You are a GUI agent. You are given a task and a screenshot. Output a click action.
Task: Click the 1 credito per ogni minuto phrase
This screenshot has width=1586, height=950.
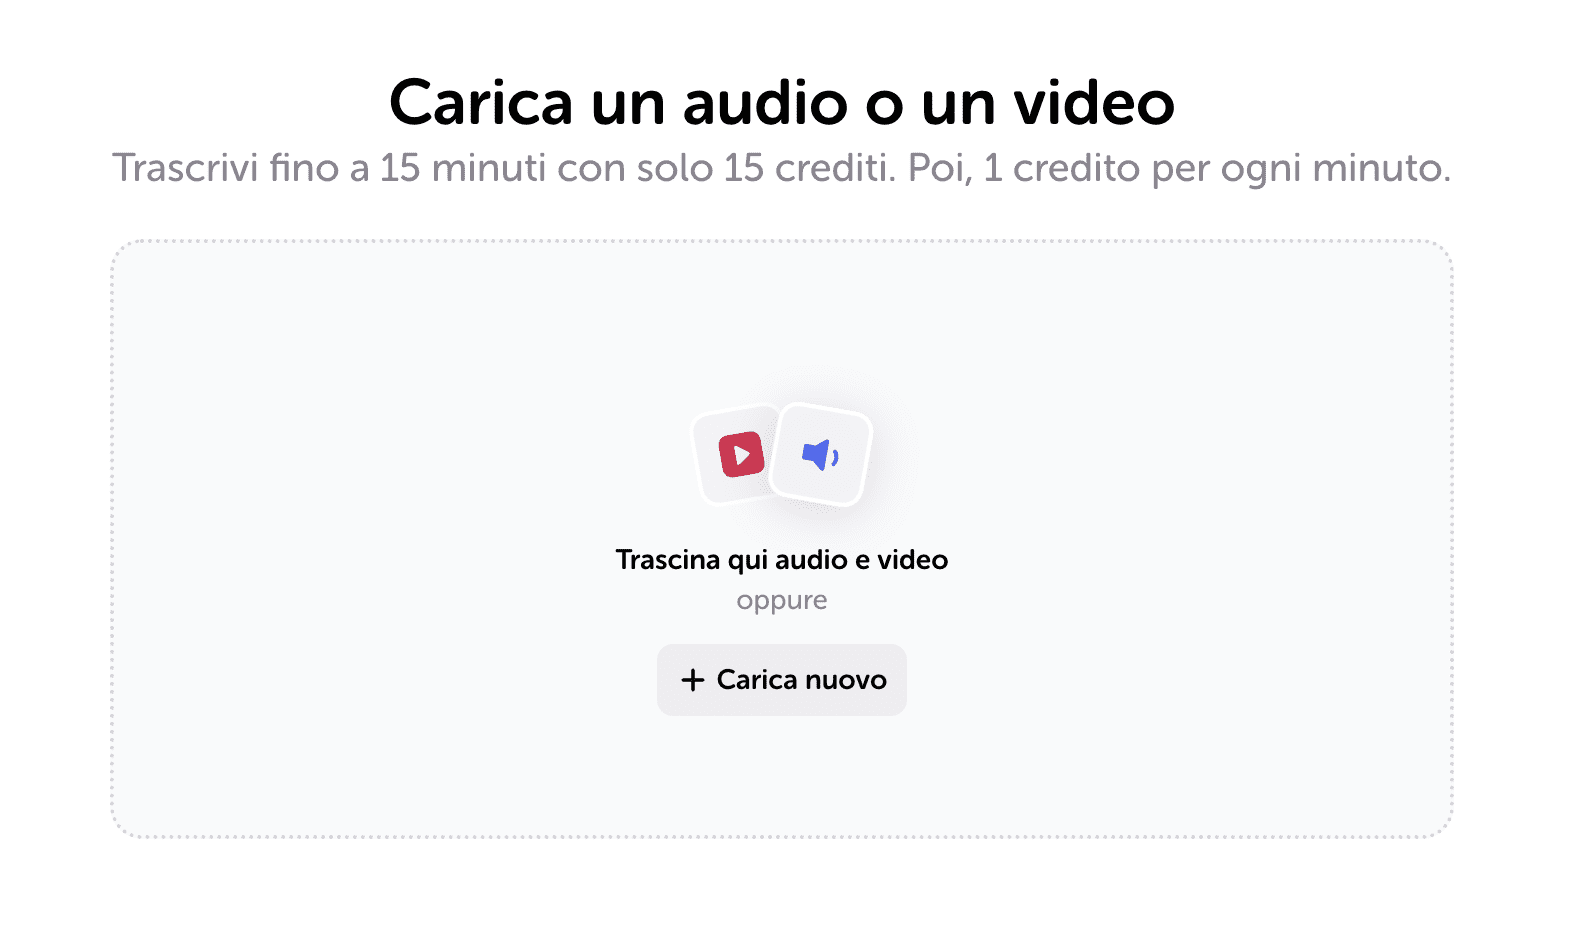[x=1217, y=168]
